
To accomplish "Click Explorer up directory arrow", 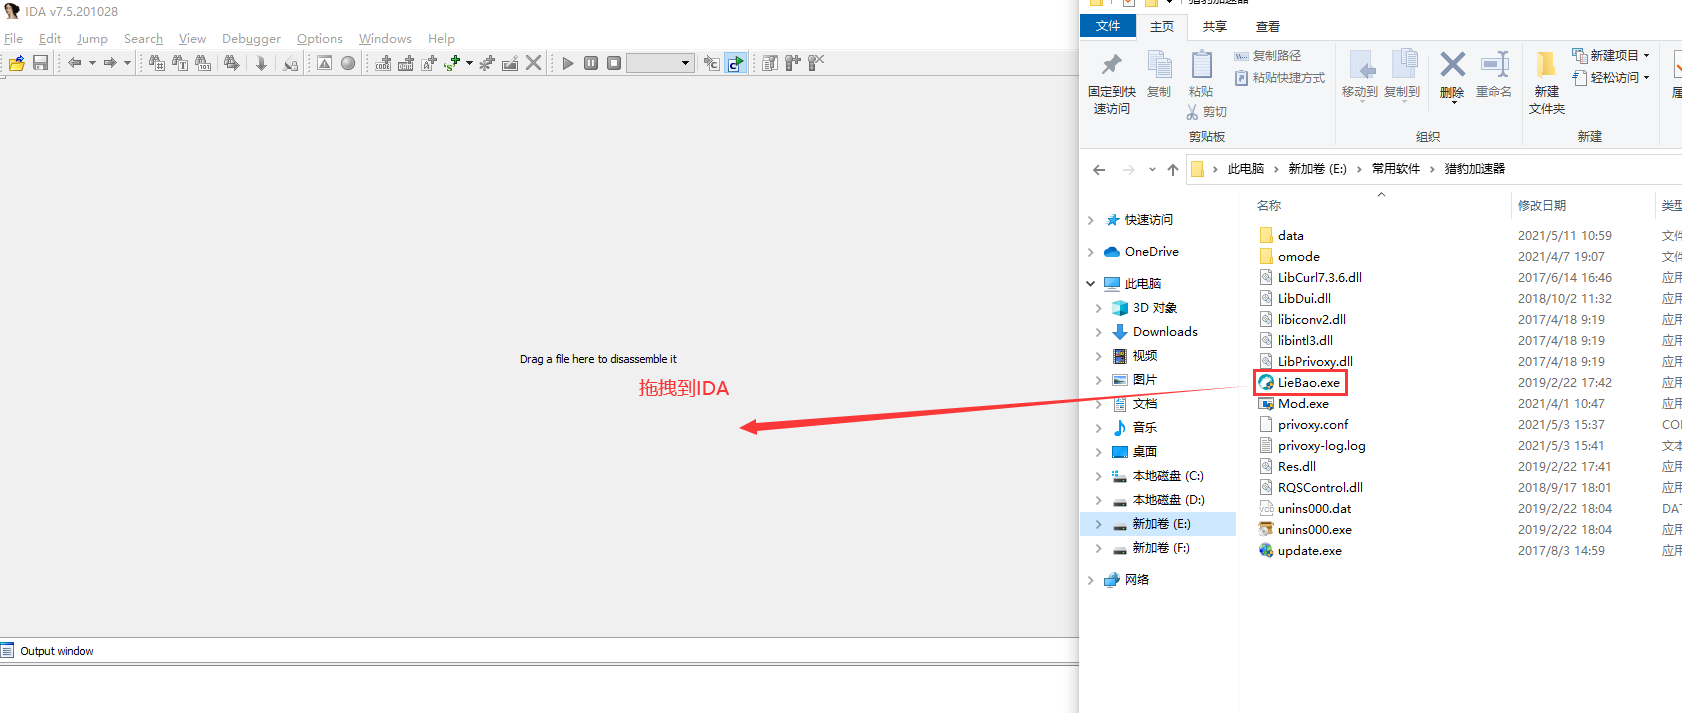I will point(1173,170).
